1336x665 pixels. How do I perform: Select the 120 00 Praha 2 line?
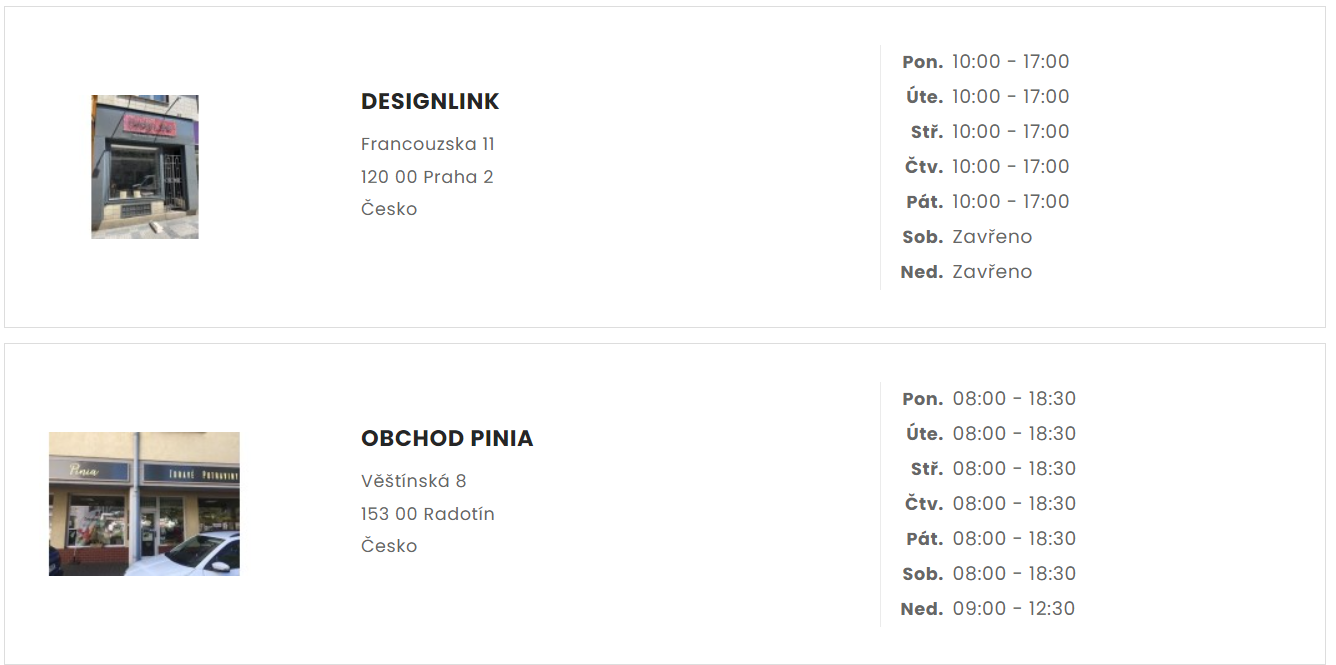tap(427, 177)
